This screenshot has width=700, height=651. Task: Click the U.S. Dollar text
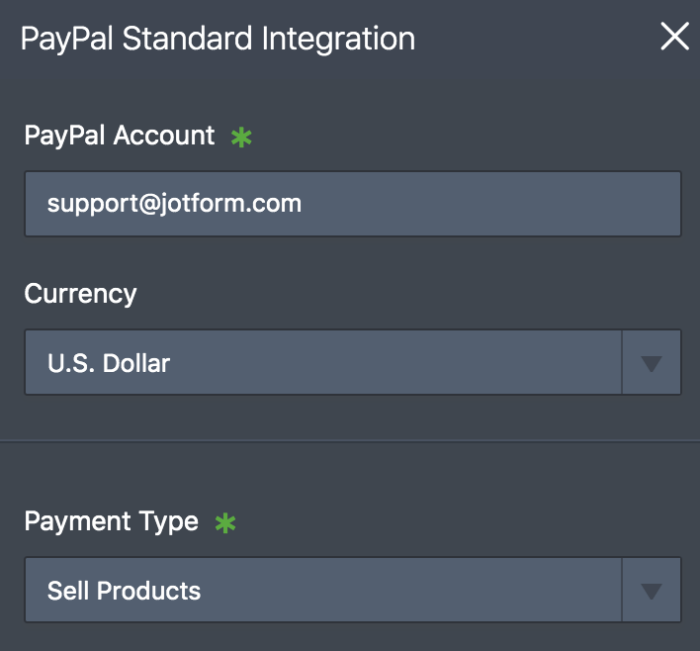[x=109, y=363]
